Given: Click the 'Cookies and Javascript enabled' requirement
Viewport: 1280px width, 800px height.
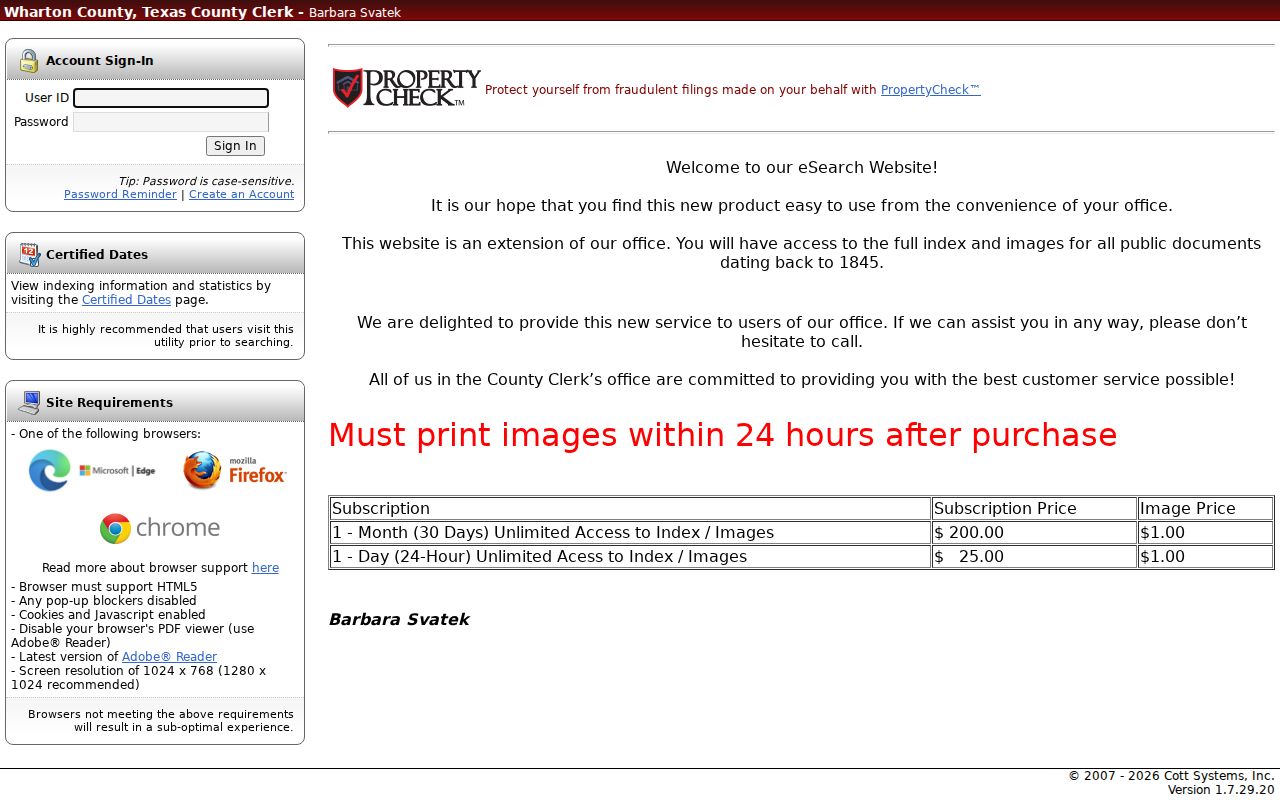Looking at the screenshot, I should pyautogui.click(x=108, y=615).
